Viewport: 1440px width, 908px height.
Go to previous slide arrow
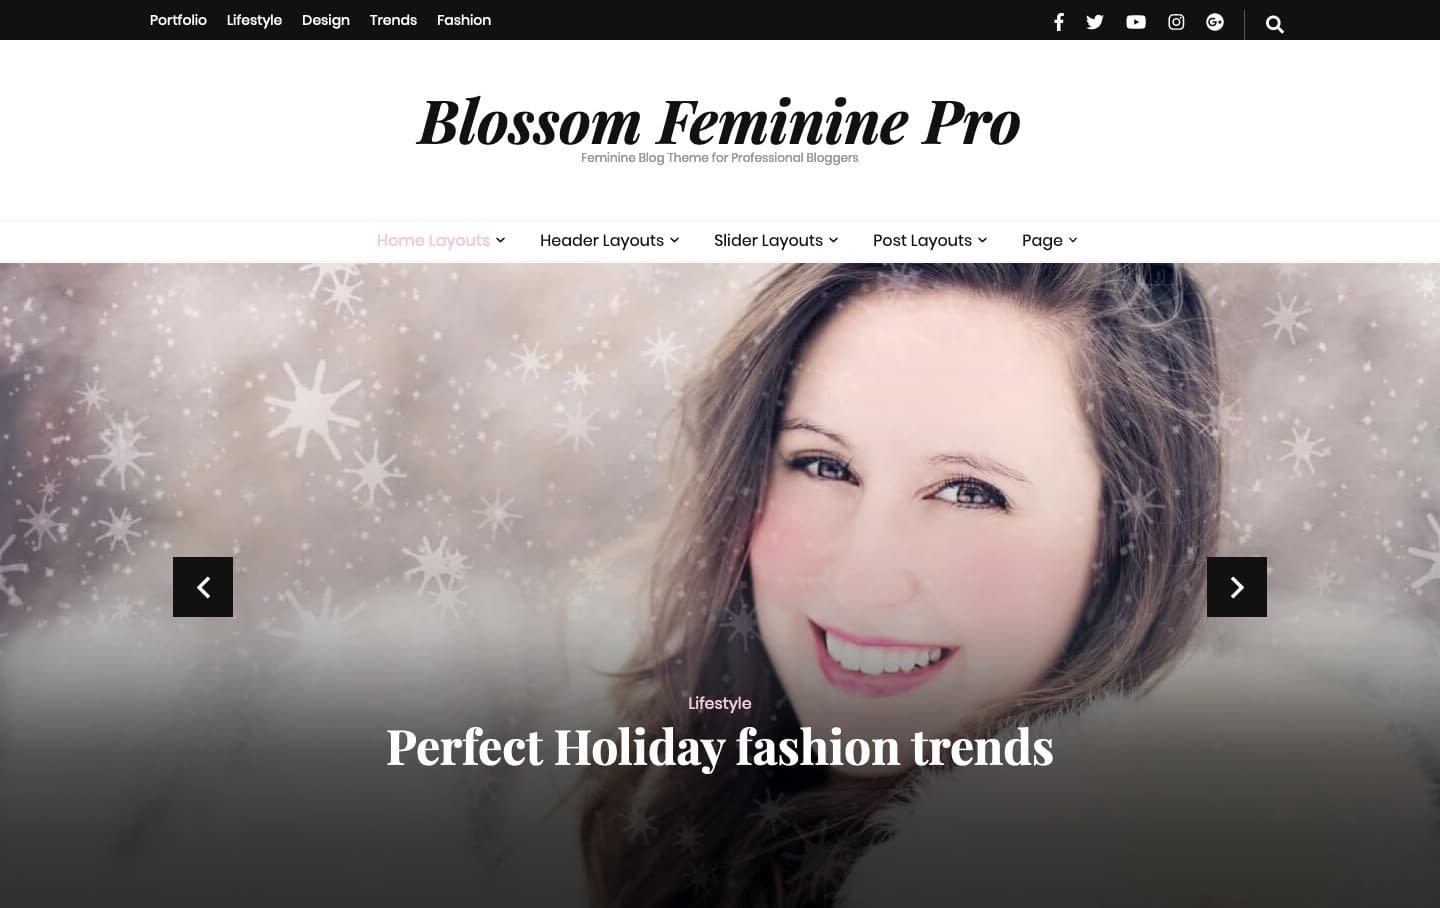(x=203, y=587)
